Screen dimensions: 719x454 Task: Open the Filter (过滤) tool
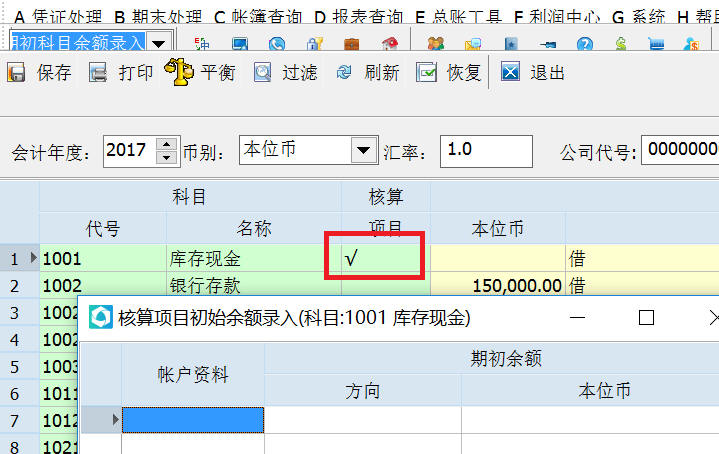click(285, 72)
